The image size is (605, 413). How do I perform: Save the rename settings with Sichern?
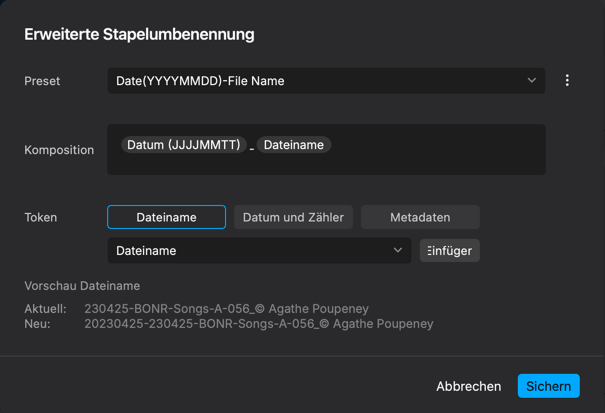(x=548, y=386)
